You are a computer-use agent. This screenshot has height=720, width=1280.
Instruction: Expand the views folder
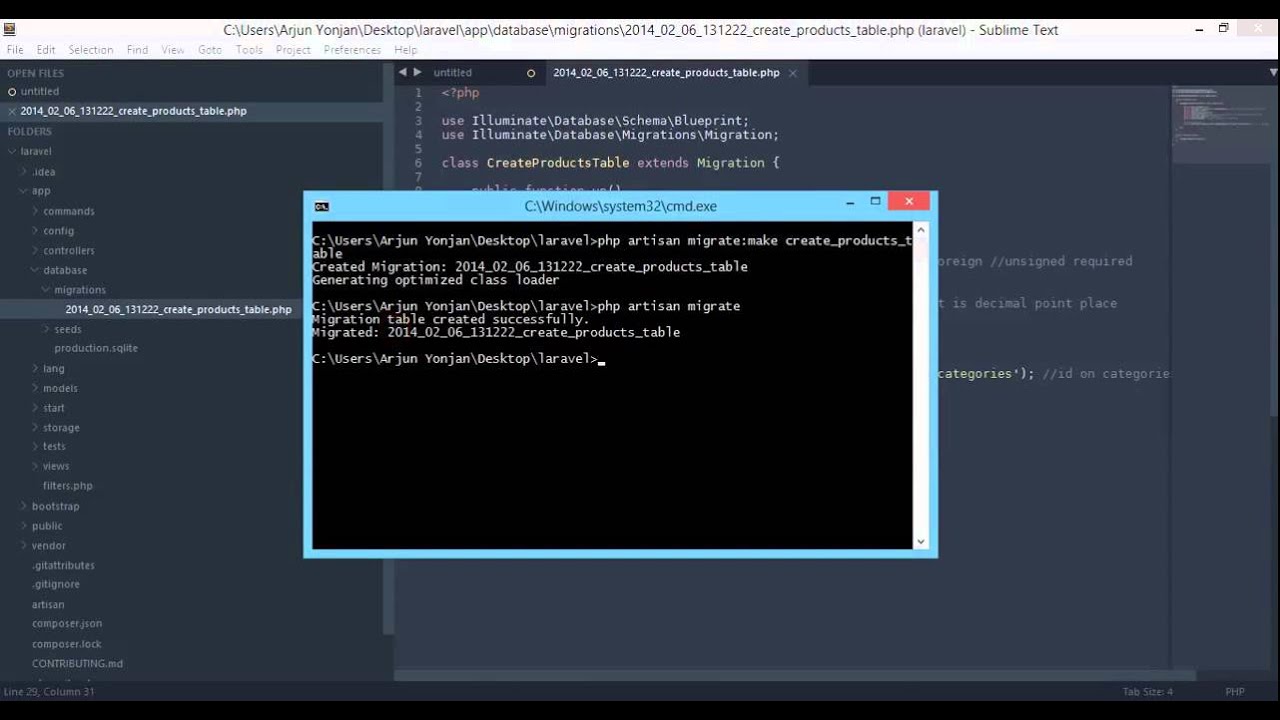pos(35,466)
